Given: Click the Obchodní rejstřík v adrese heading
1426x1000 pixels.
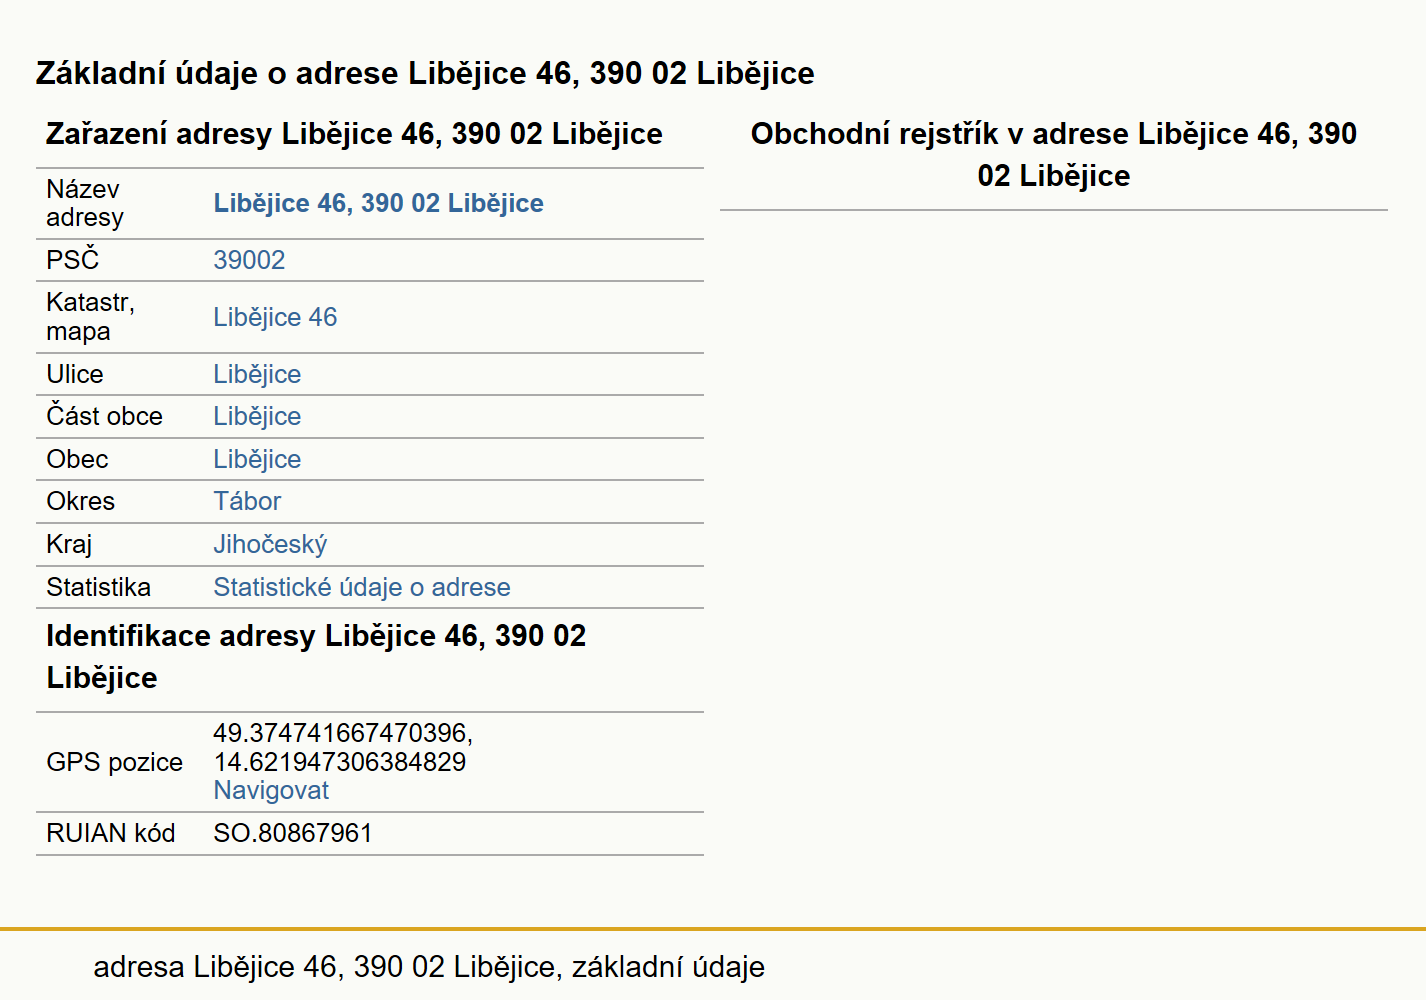Looking at the screenshot, I should pos(1054,154).
